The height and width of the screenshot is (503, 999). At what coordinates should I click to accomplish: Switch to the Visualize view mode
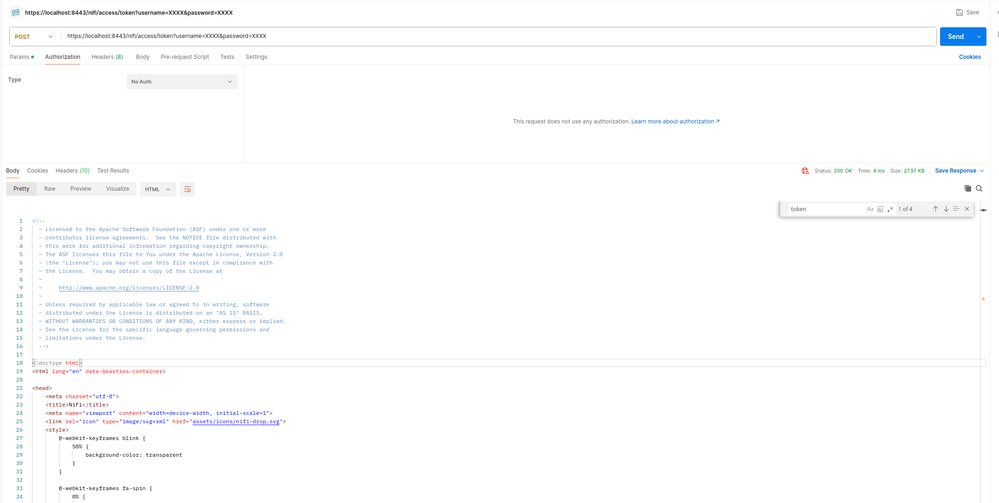(x=117, y=189)
